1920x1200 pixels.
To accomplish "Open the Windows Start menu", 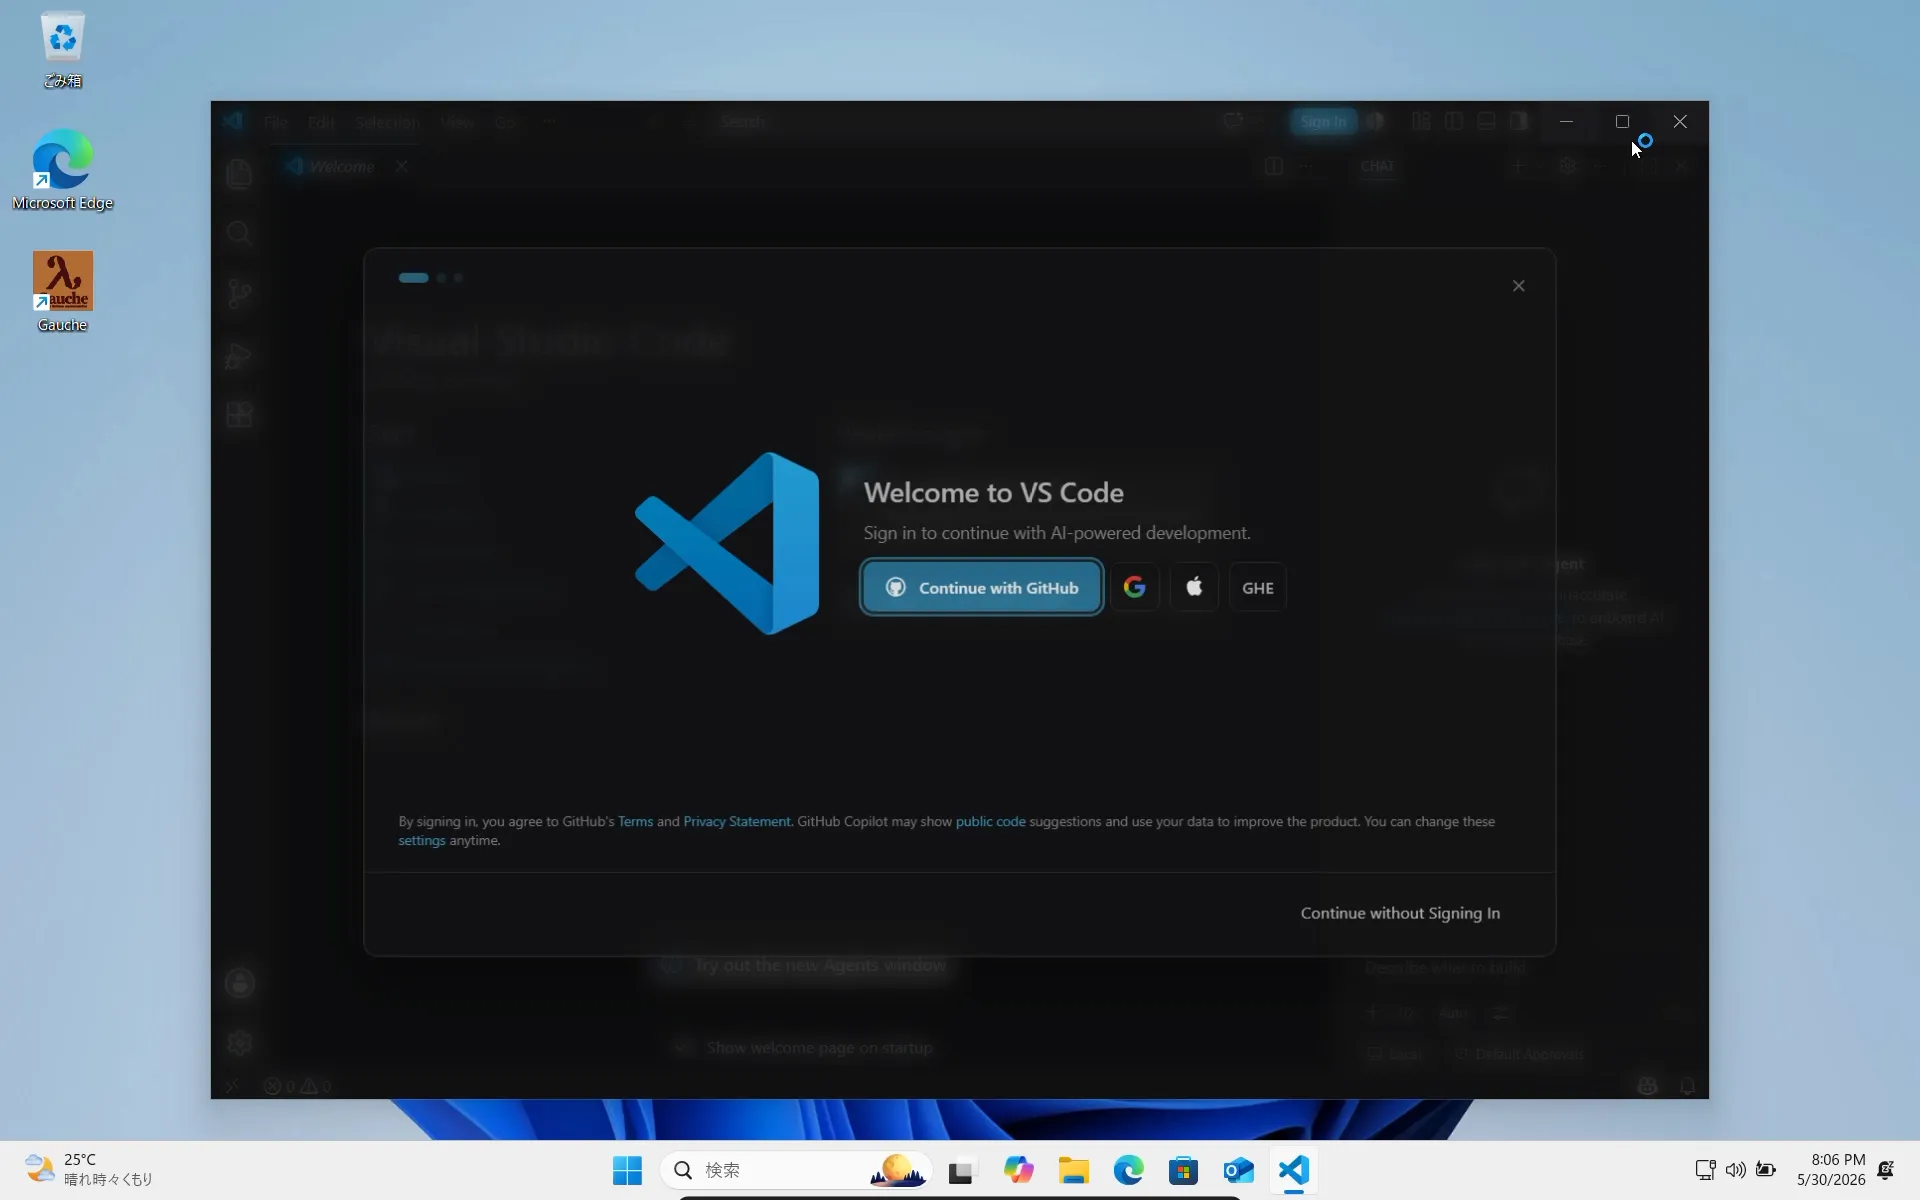I will click(x=627, y=1170).
